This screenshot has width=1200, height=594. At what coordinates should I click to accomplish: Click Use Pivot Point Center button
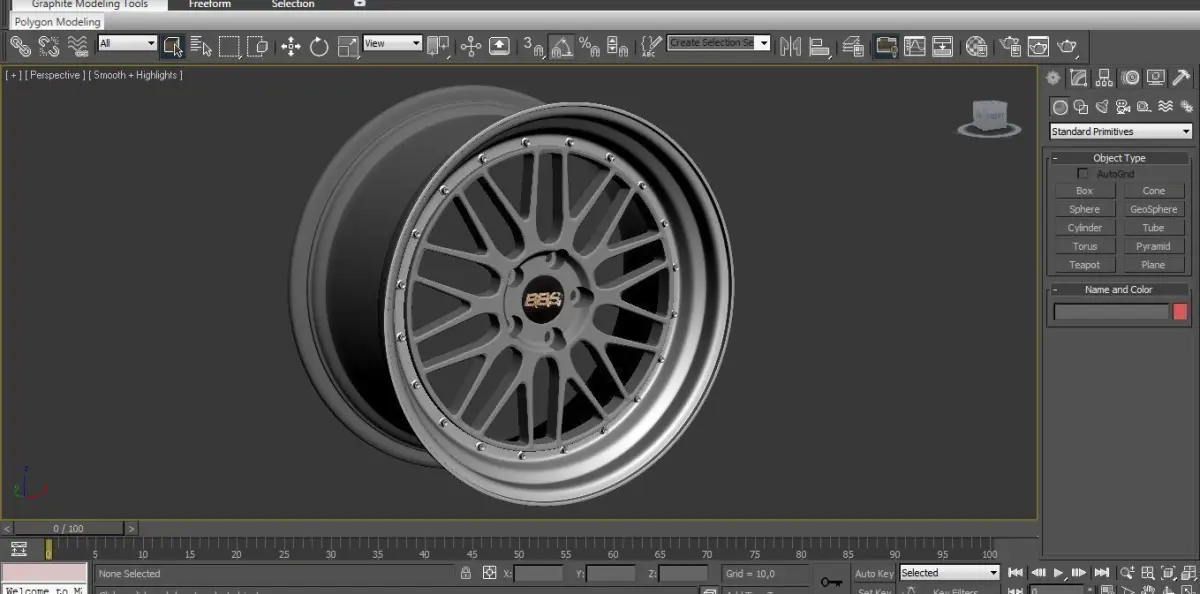click(x=438, y=45)
